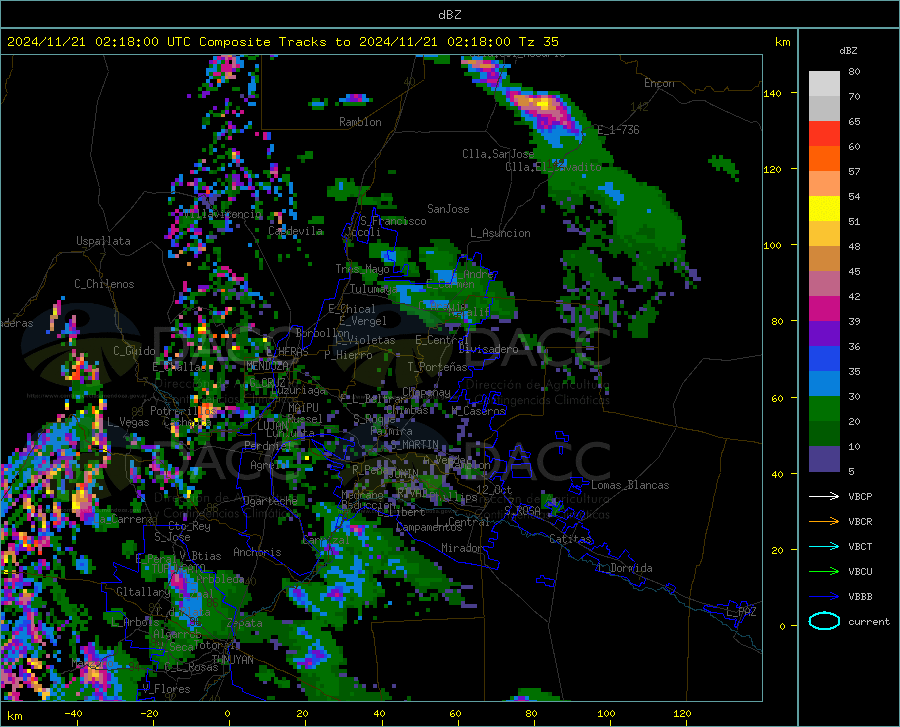Click the 'current' legend label
Viewport: 900px width, 727px height.
coord(869,621)
